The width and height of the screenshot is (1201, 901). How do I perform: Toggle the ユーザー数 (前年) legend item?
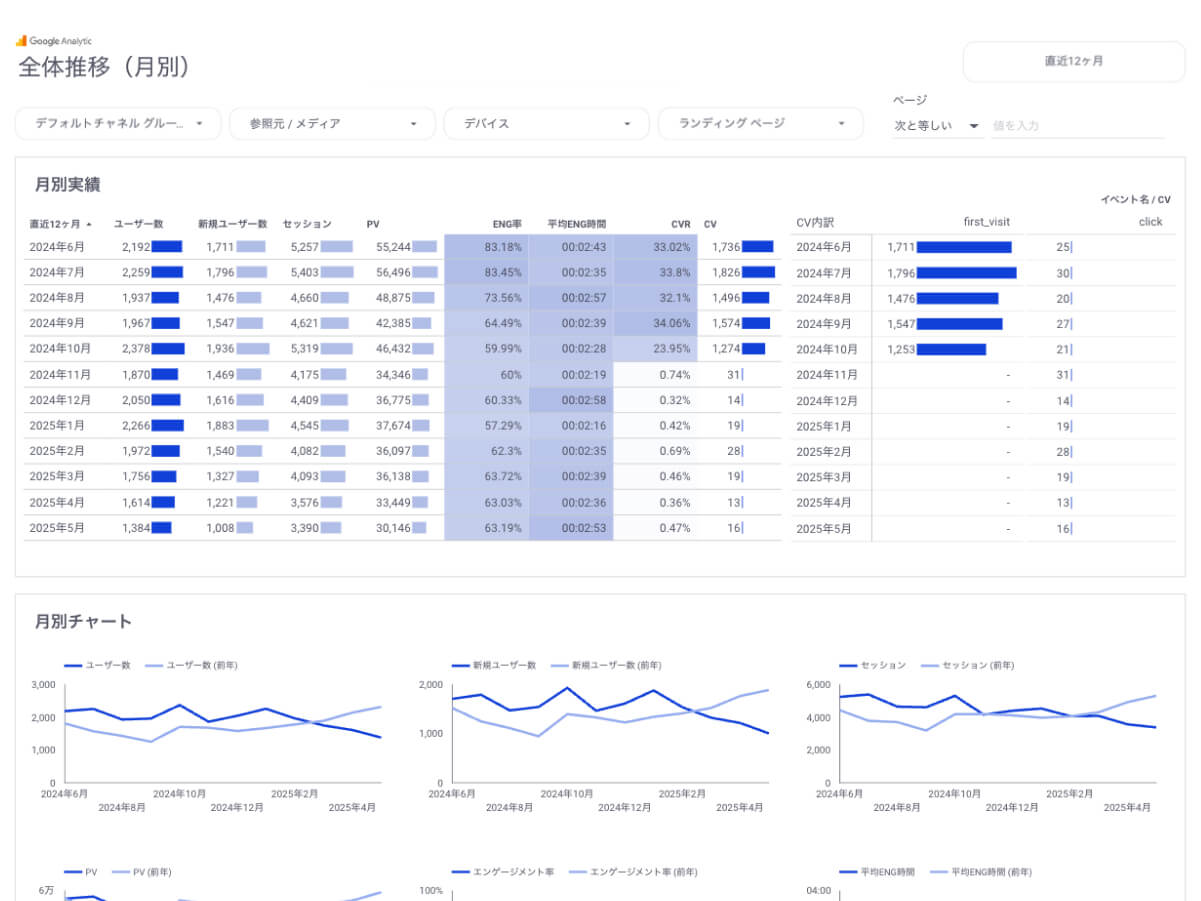coord(192,665)
